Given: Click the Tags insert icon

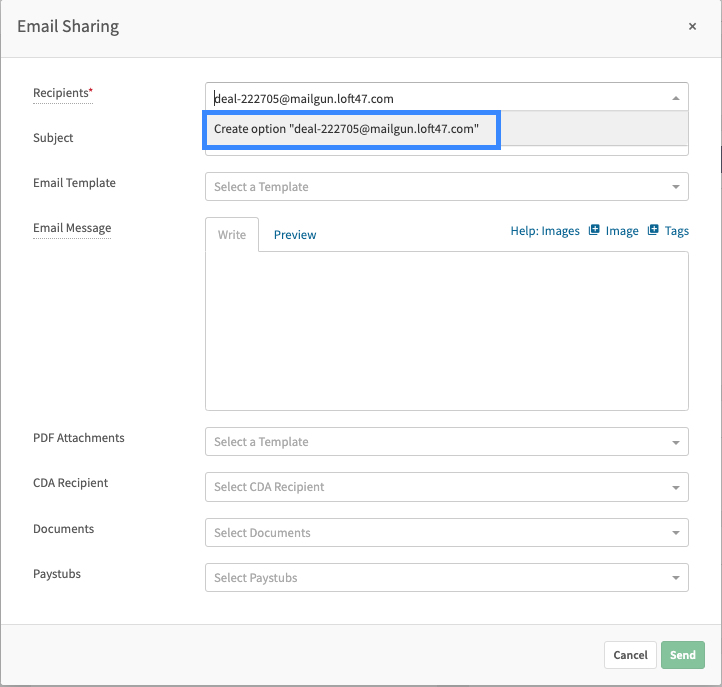Looking at the screenshot, I should 653,230.
